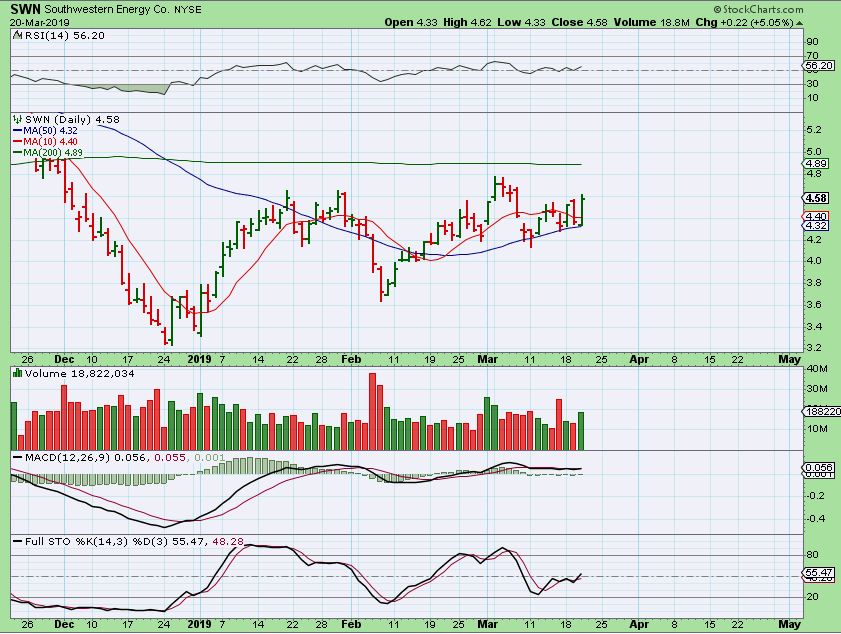Click the Apr label on price chart axis

639,359
